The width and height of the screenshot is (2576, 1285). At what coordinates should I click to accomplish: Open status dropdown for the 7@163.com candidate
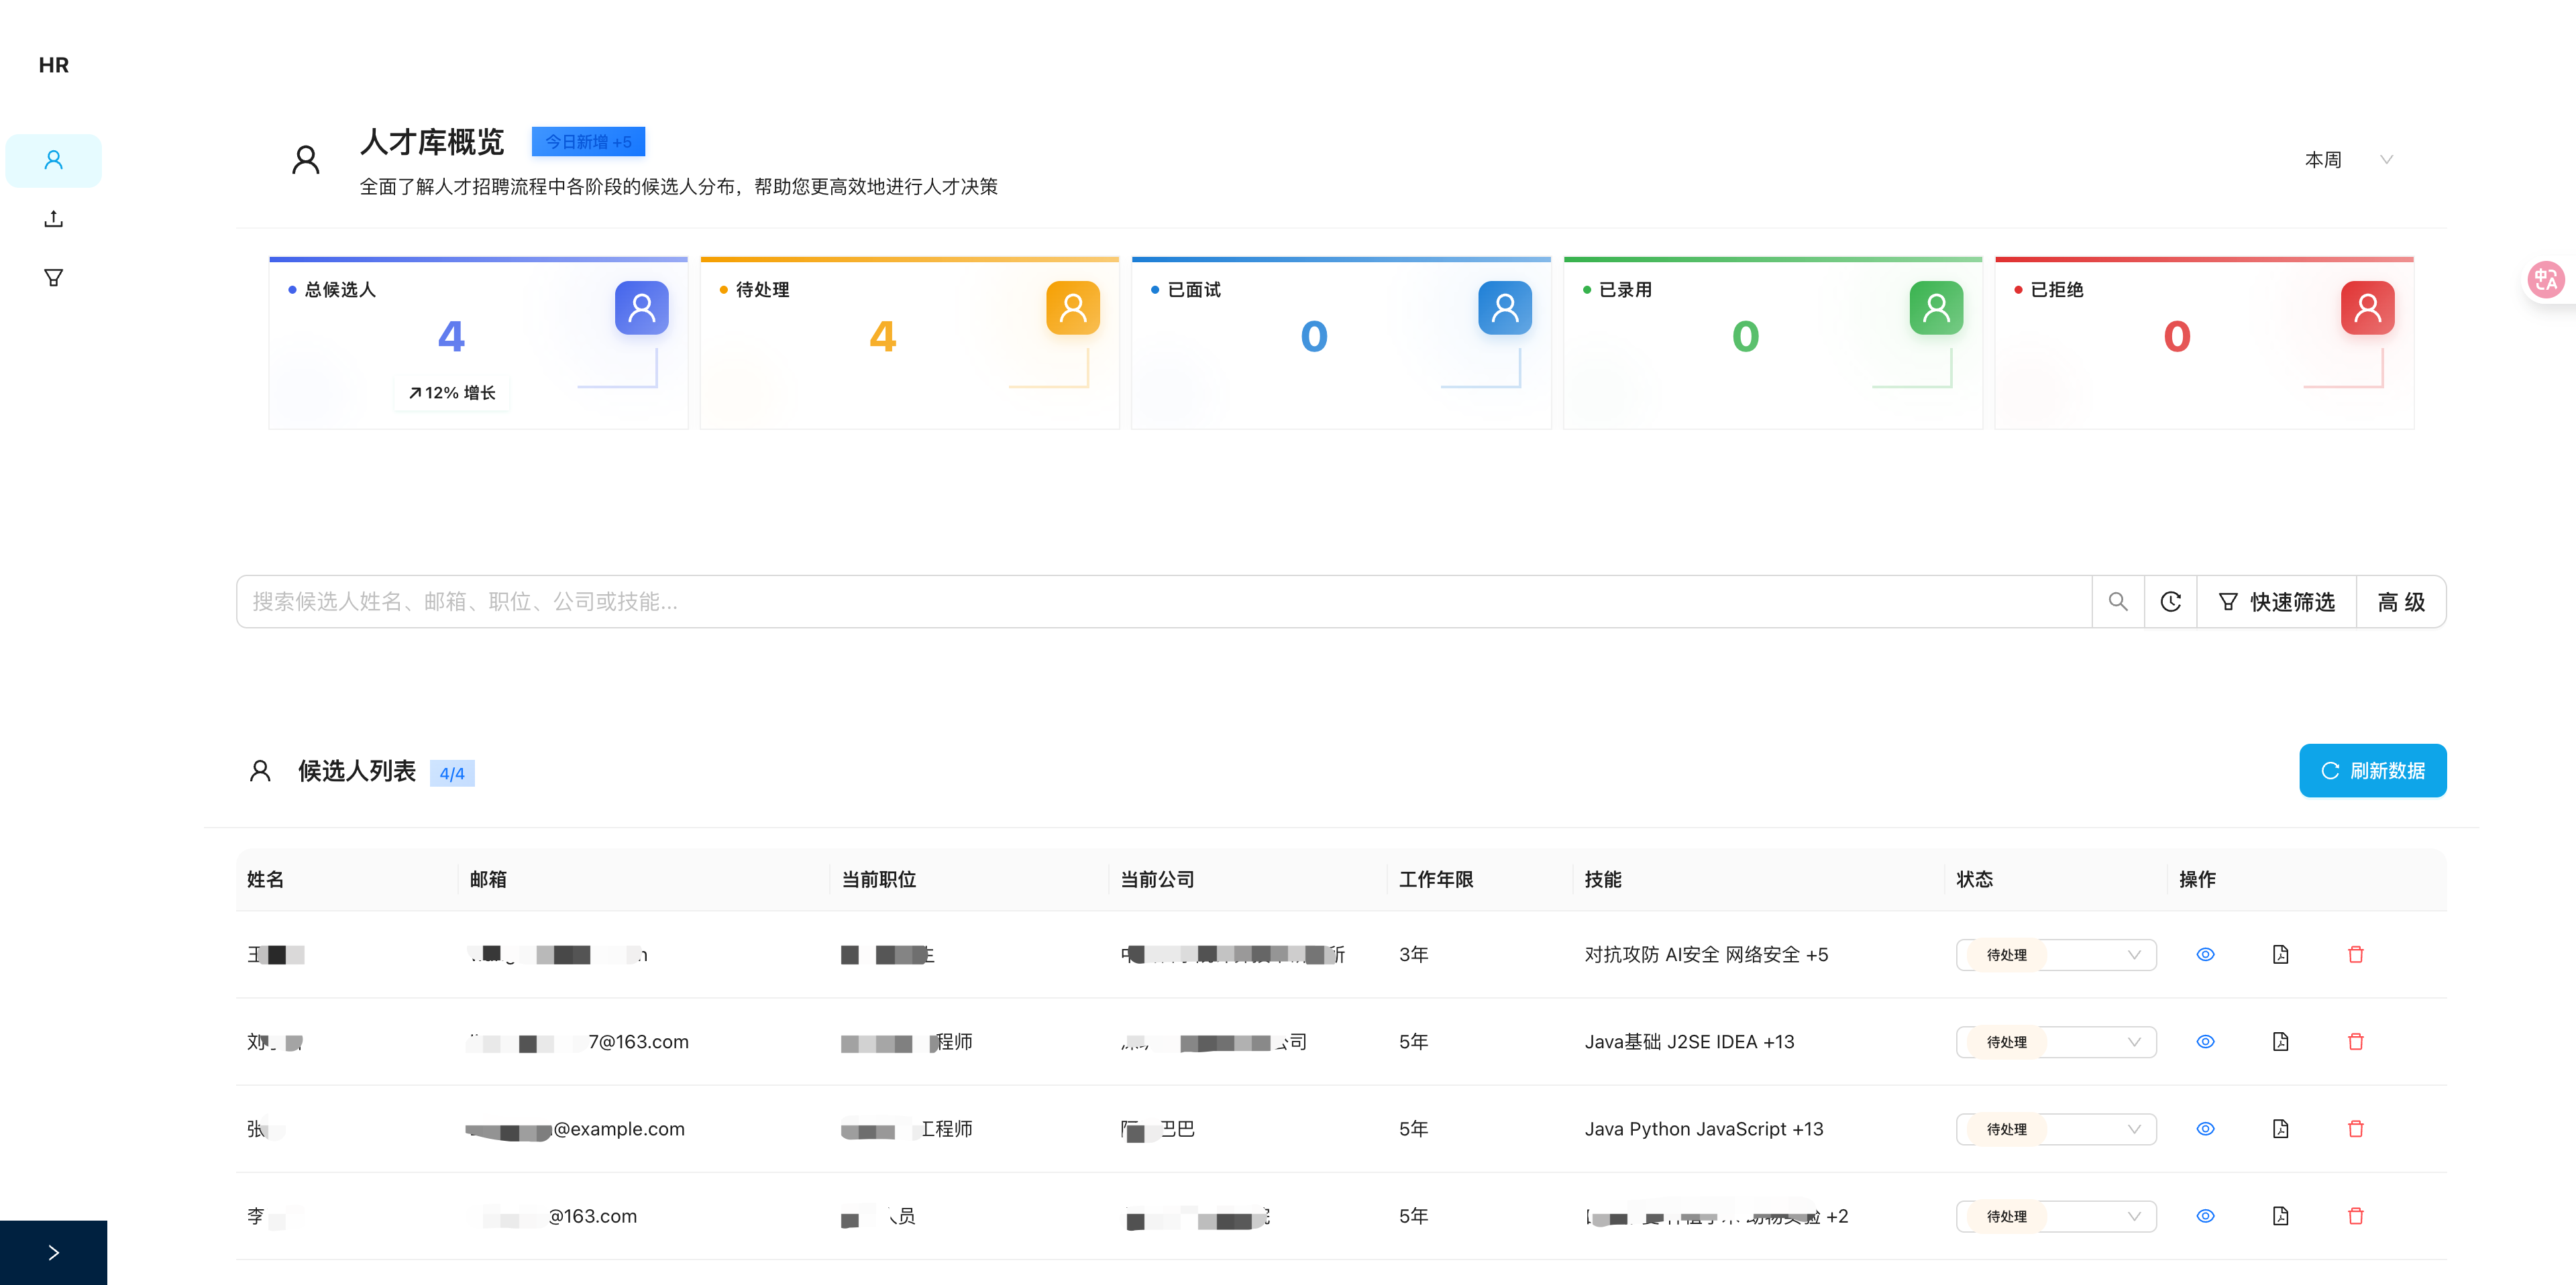pyautogui.click(x=2056, y=1042)
